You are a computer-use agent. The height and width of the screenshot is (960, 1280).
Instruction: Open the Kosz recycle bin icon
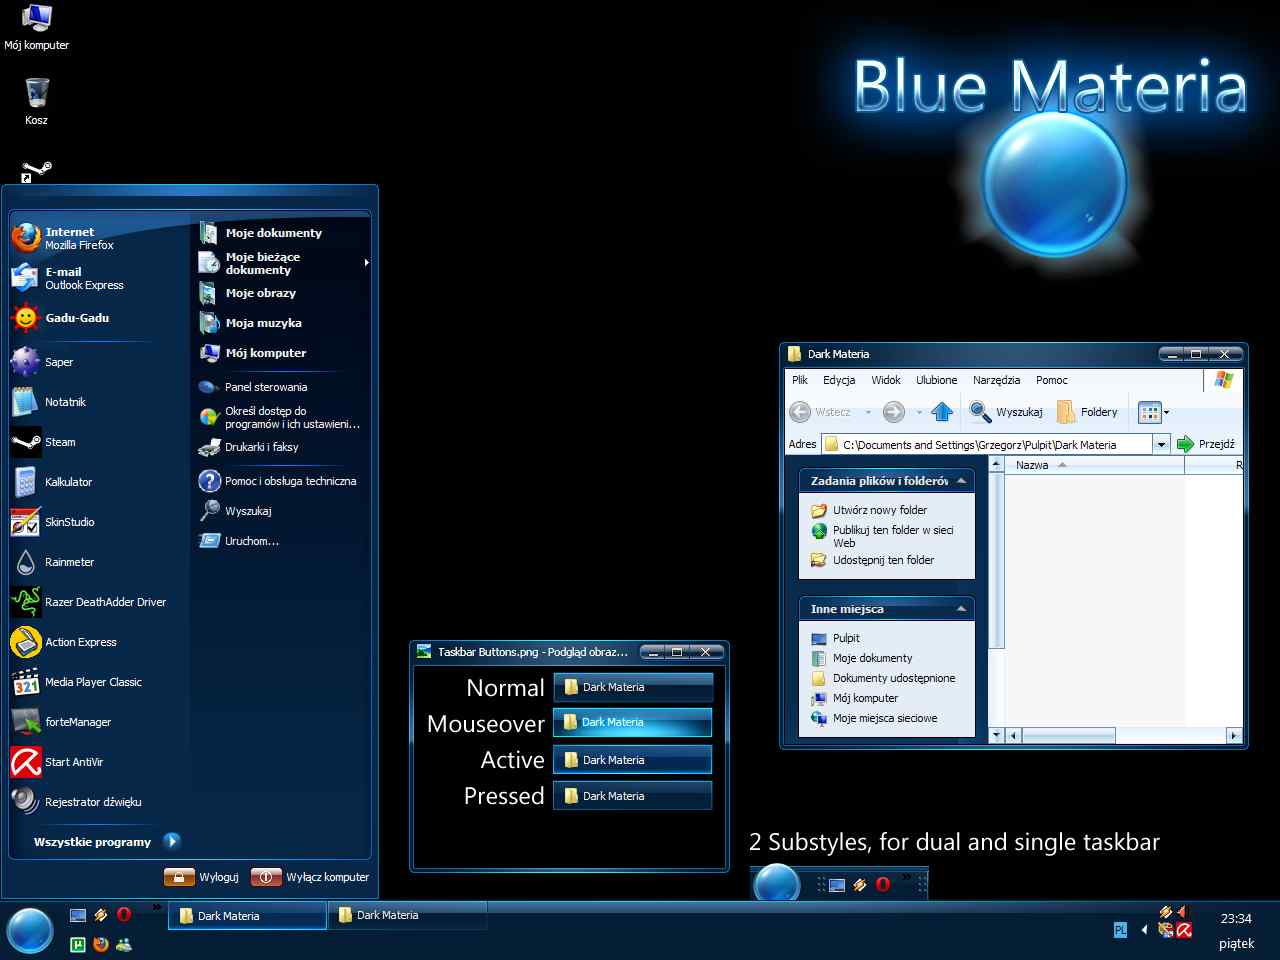pos(36,102)
